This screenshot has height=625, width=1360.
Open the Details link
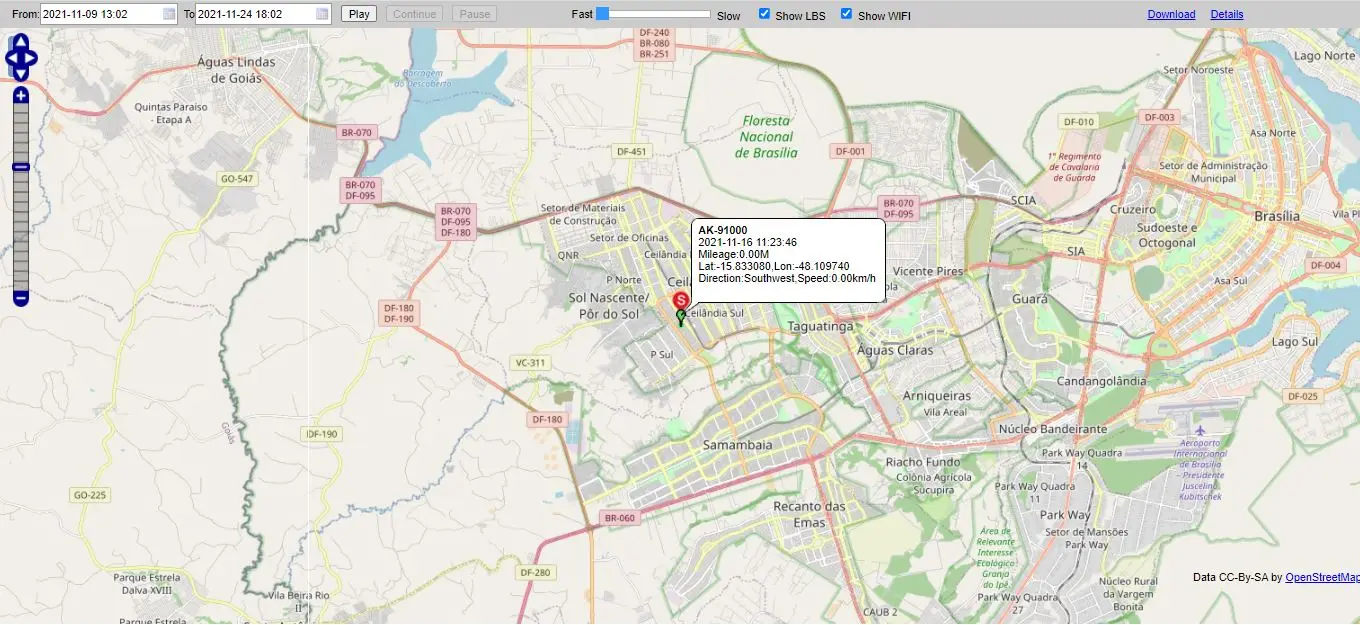[x=1227, y=14]
